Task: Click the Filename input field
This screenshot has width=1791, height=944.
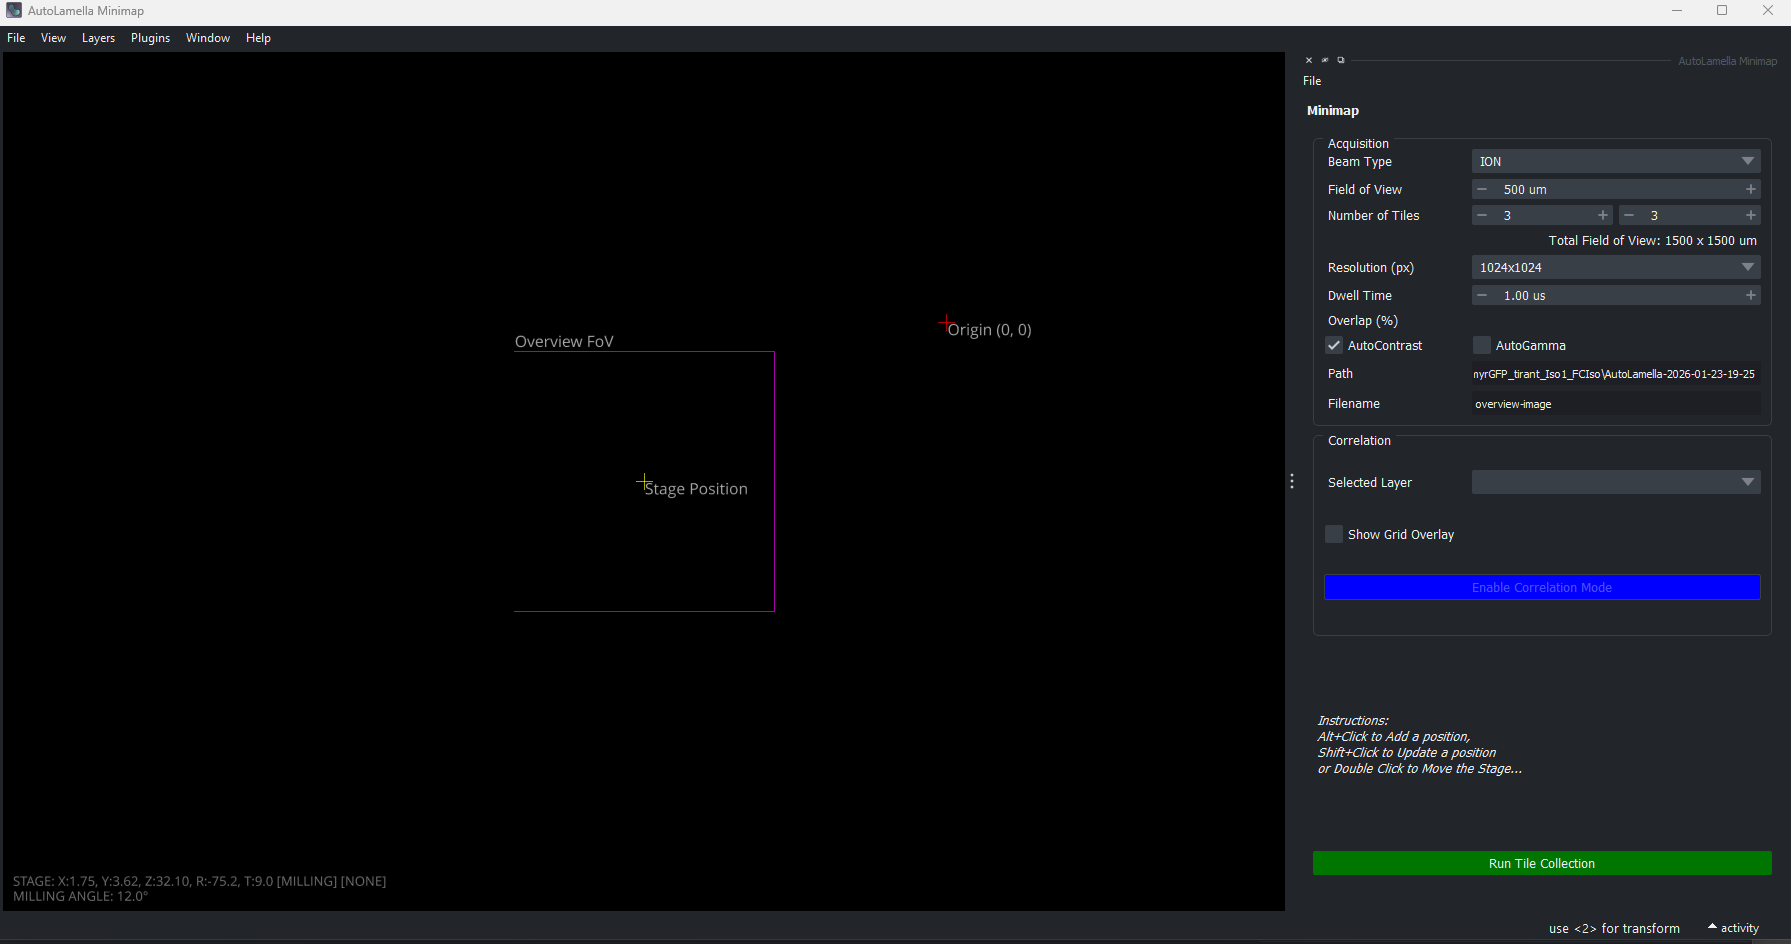Action: tap(1615, 404)
